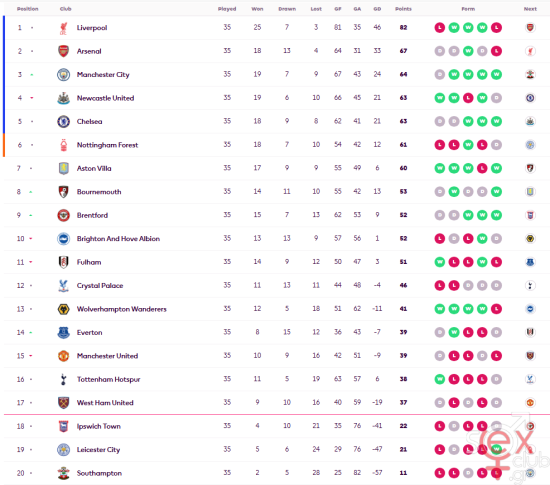This screenshot has width=550, height=485.
Task: Click West Ham's next opponent badge
Action: (530, 403)
